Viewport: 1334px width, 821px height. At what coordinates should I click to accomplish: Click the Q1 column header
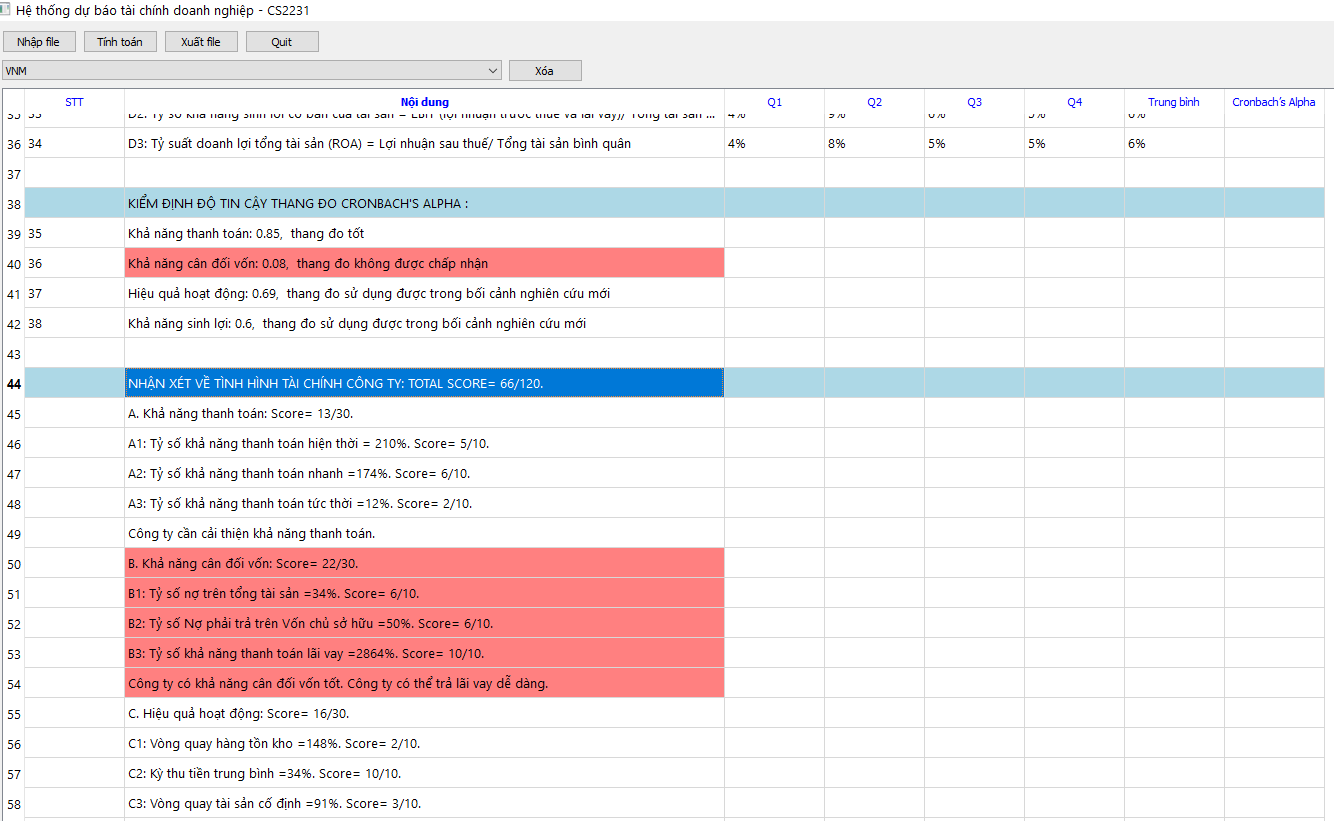(775, 102)
